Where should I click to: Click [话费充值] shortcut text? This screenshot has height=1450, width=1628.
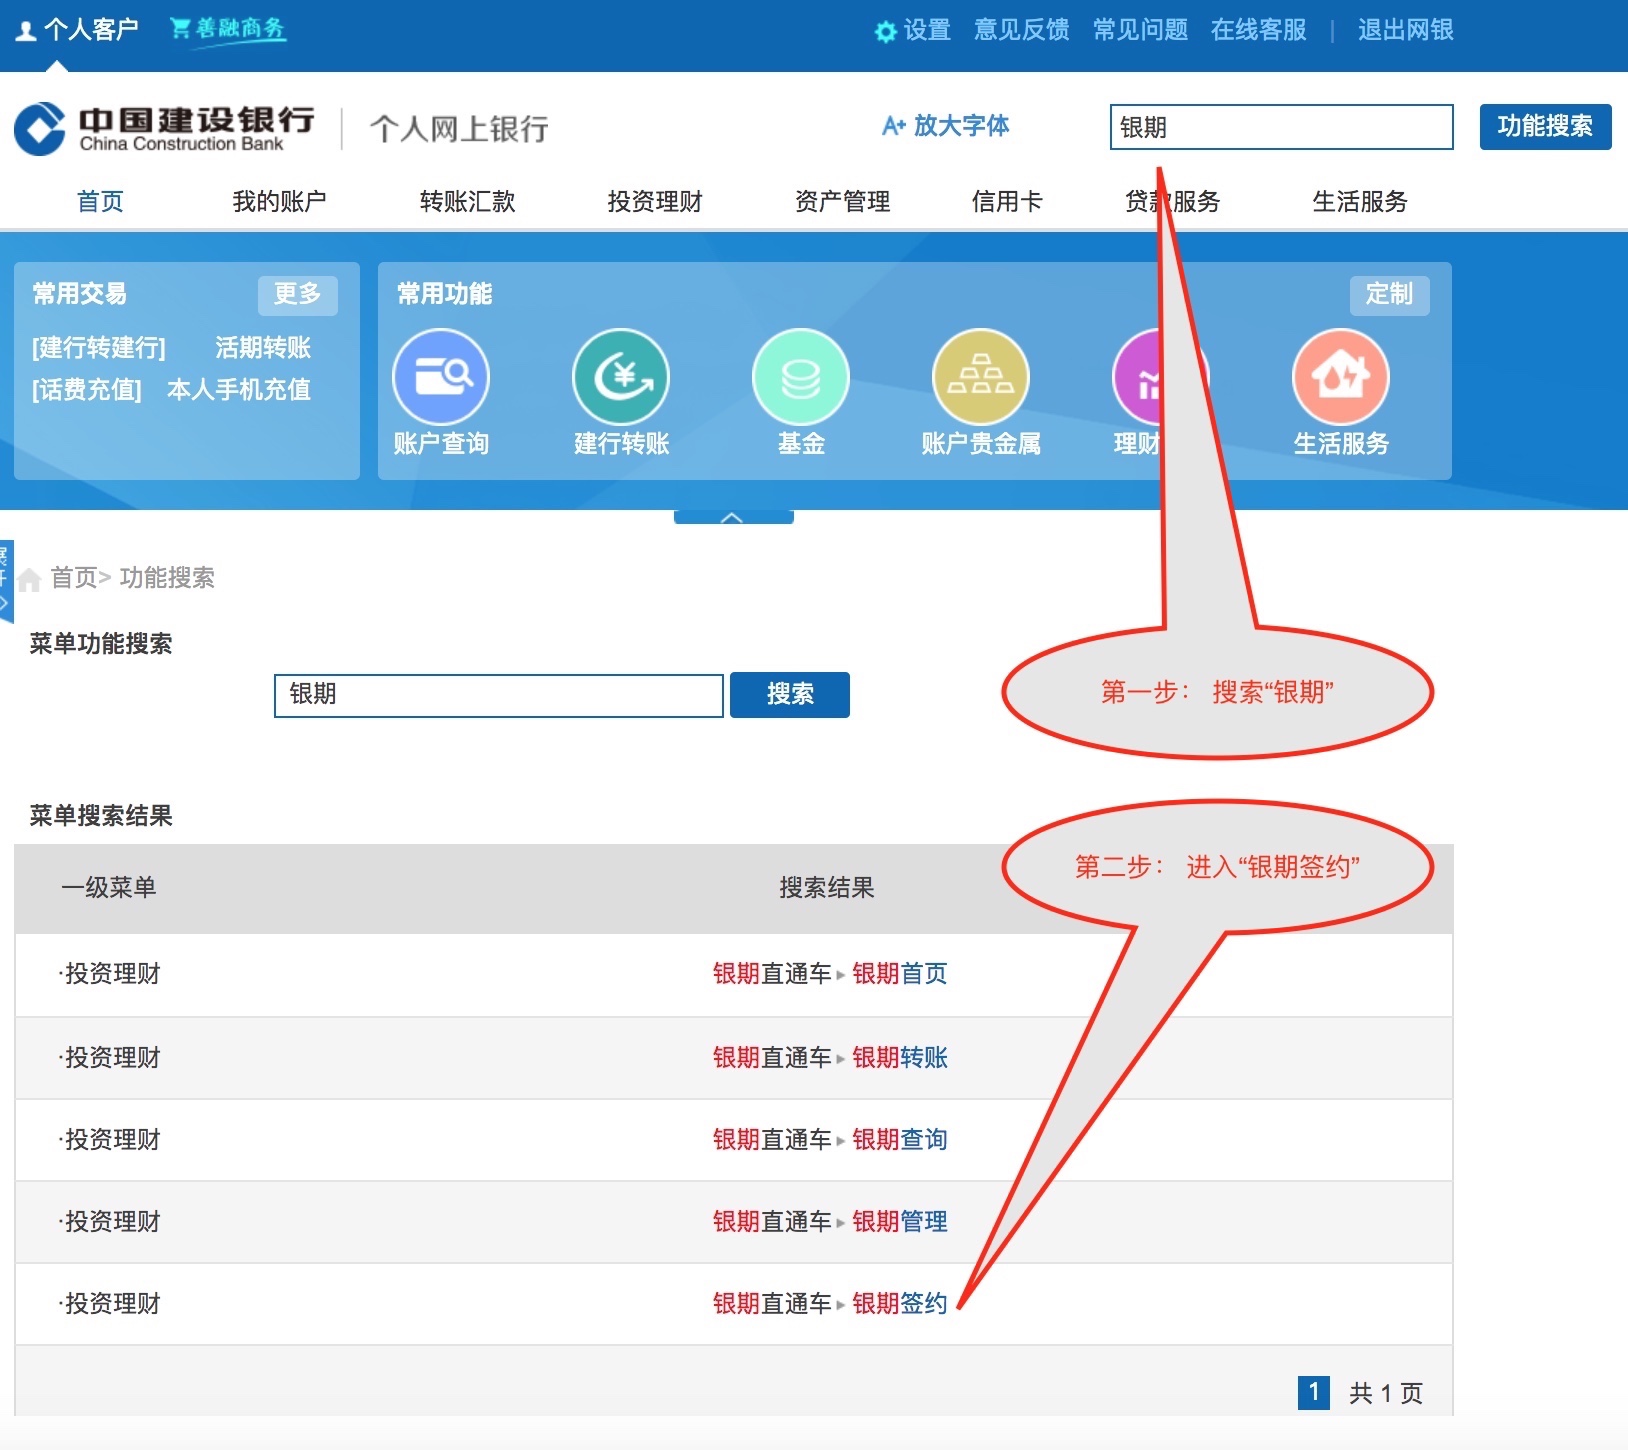pyautogui.click(x=87, y=389)
